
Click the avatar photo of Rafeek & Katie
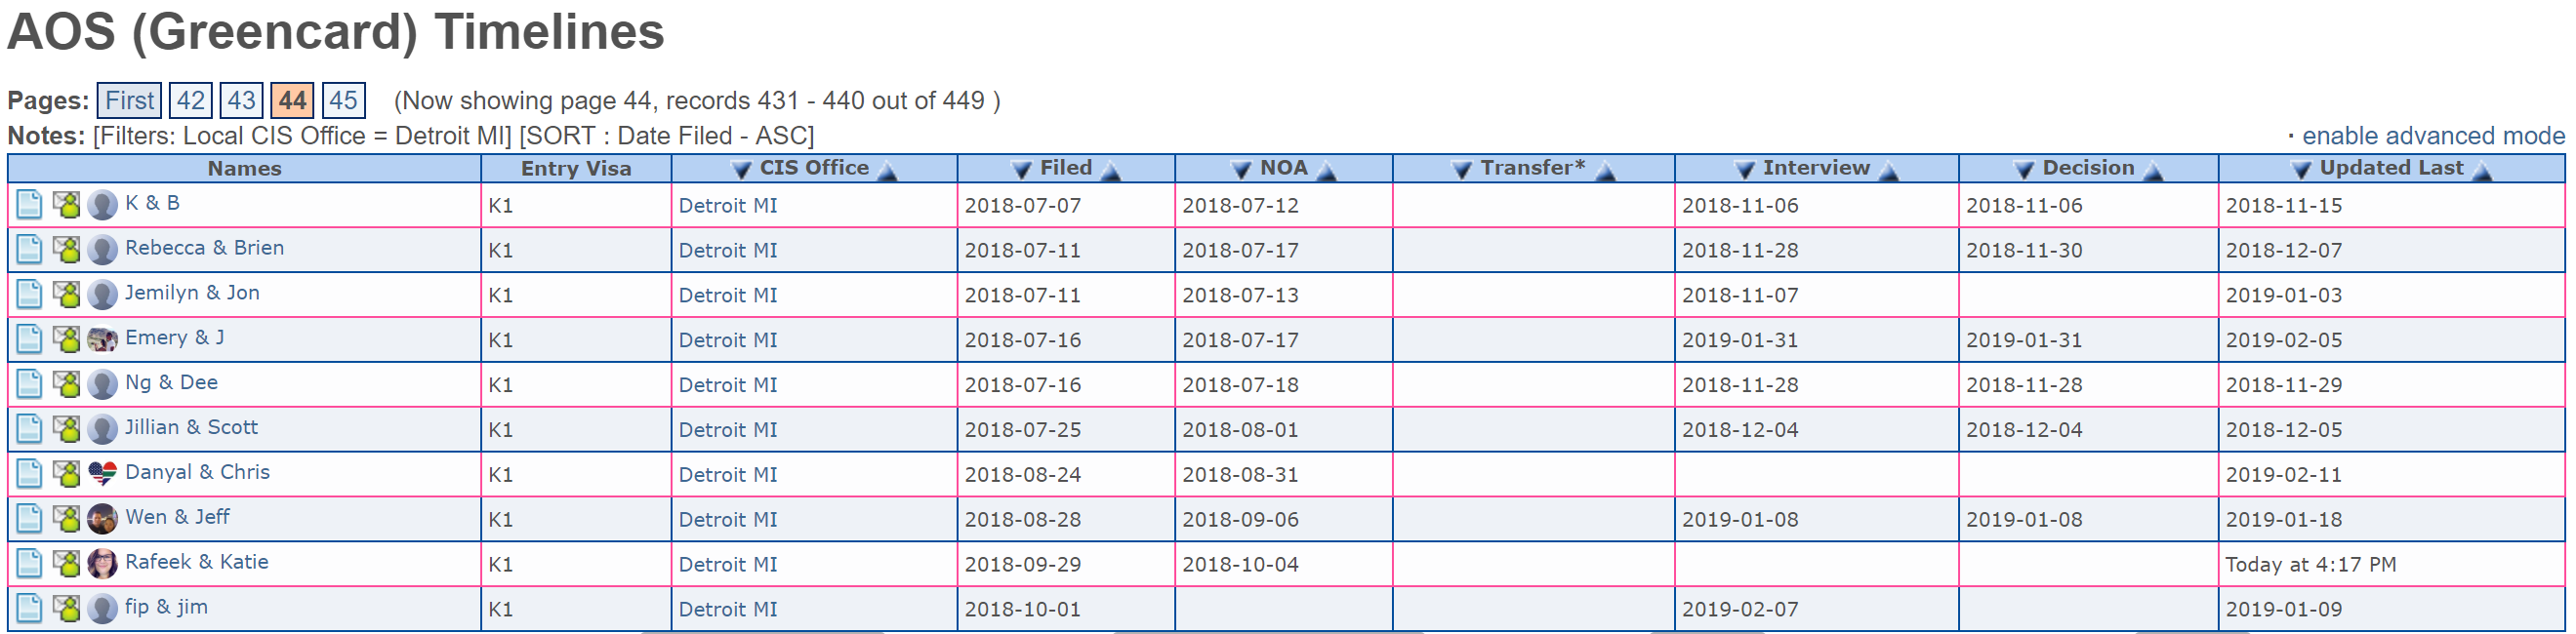pyautogui.click(x=102, y=564)
